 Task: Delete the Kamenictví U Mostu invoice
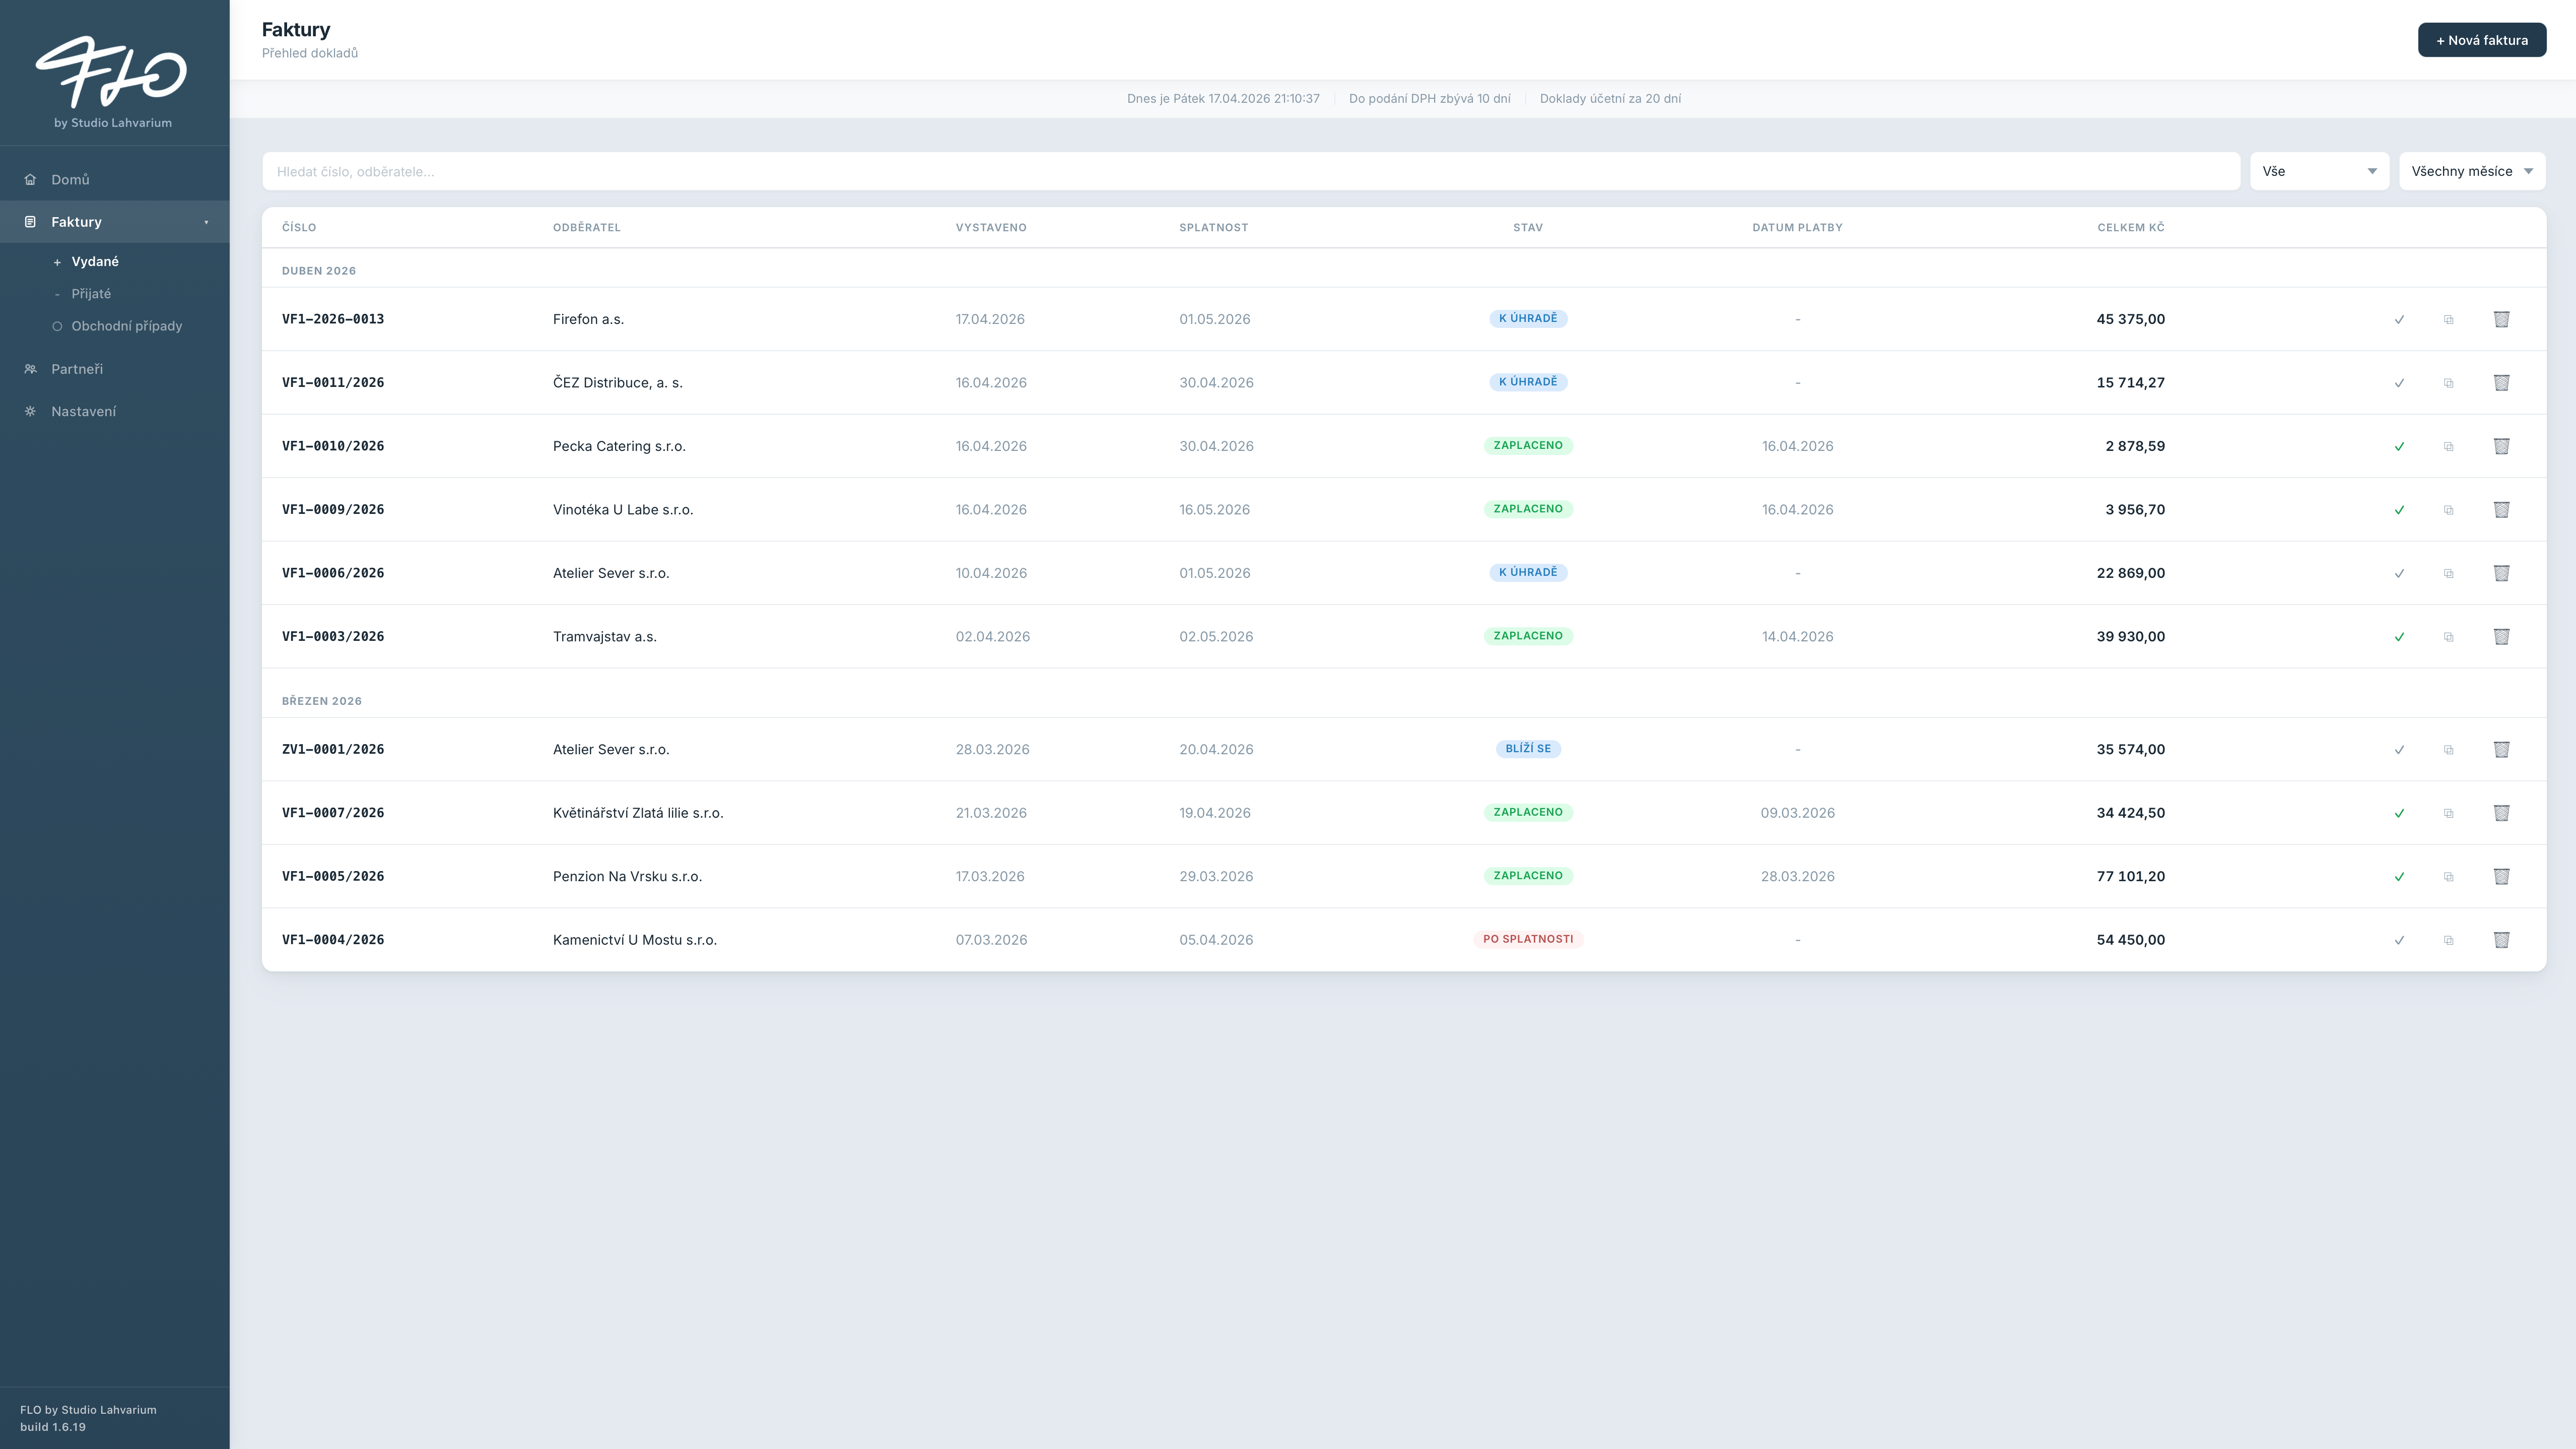[2501, 940]
